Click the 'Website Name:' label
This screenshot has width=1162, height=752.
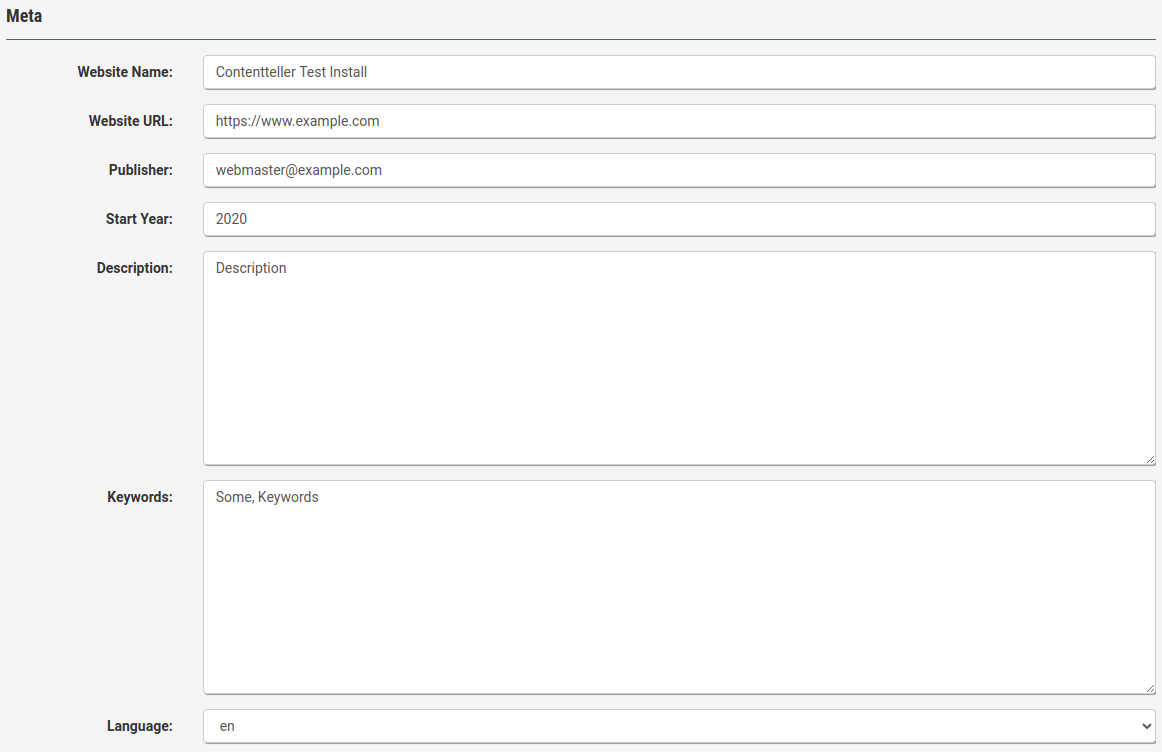(x=125, y=72)
